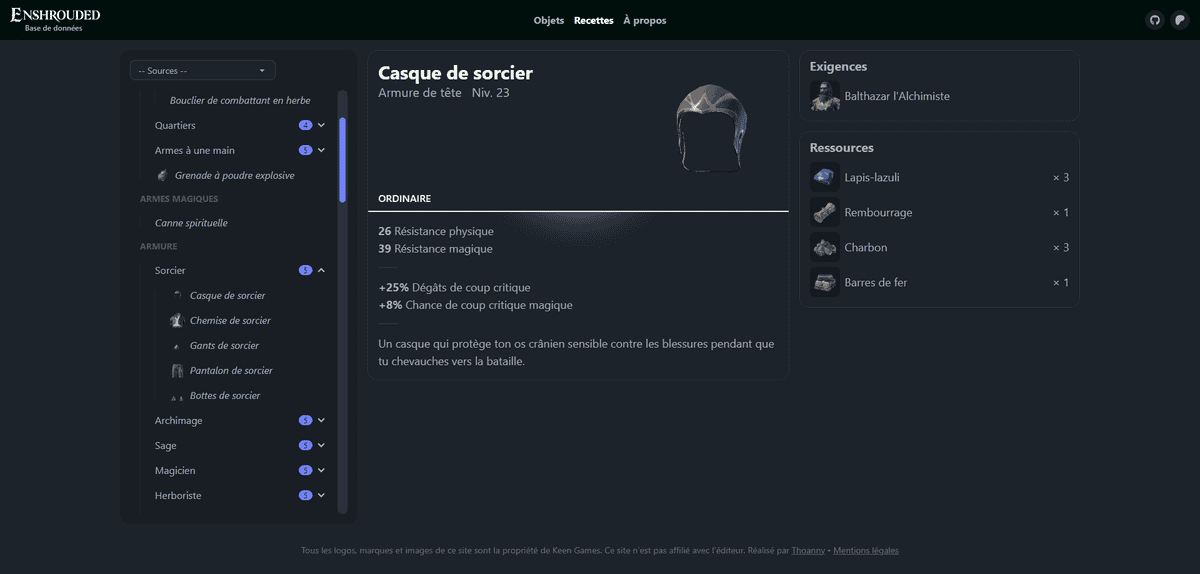The image size is (1200, 574).
Task: Click the Charbon resource icon
Action: pos(824,247)
